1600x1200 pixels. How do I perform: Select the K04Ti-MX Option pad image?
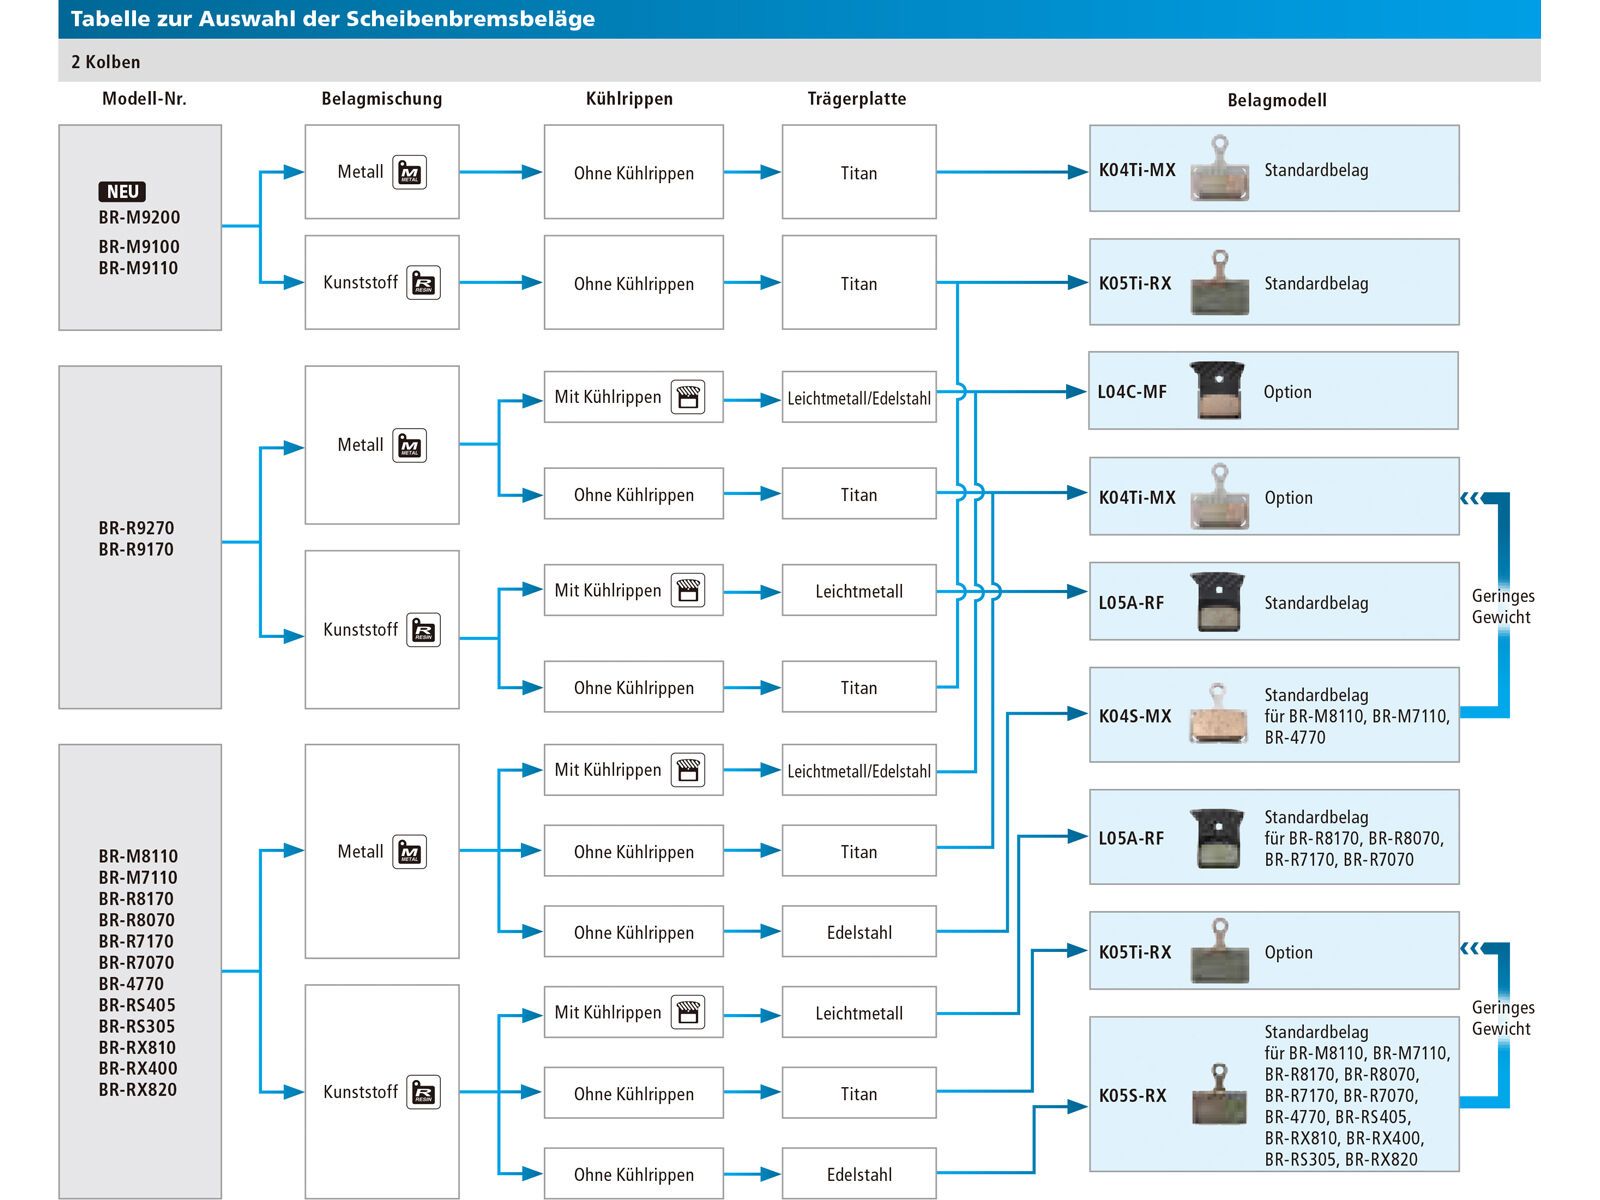click(1220, 497)
